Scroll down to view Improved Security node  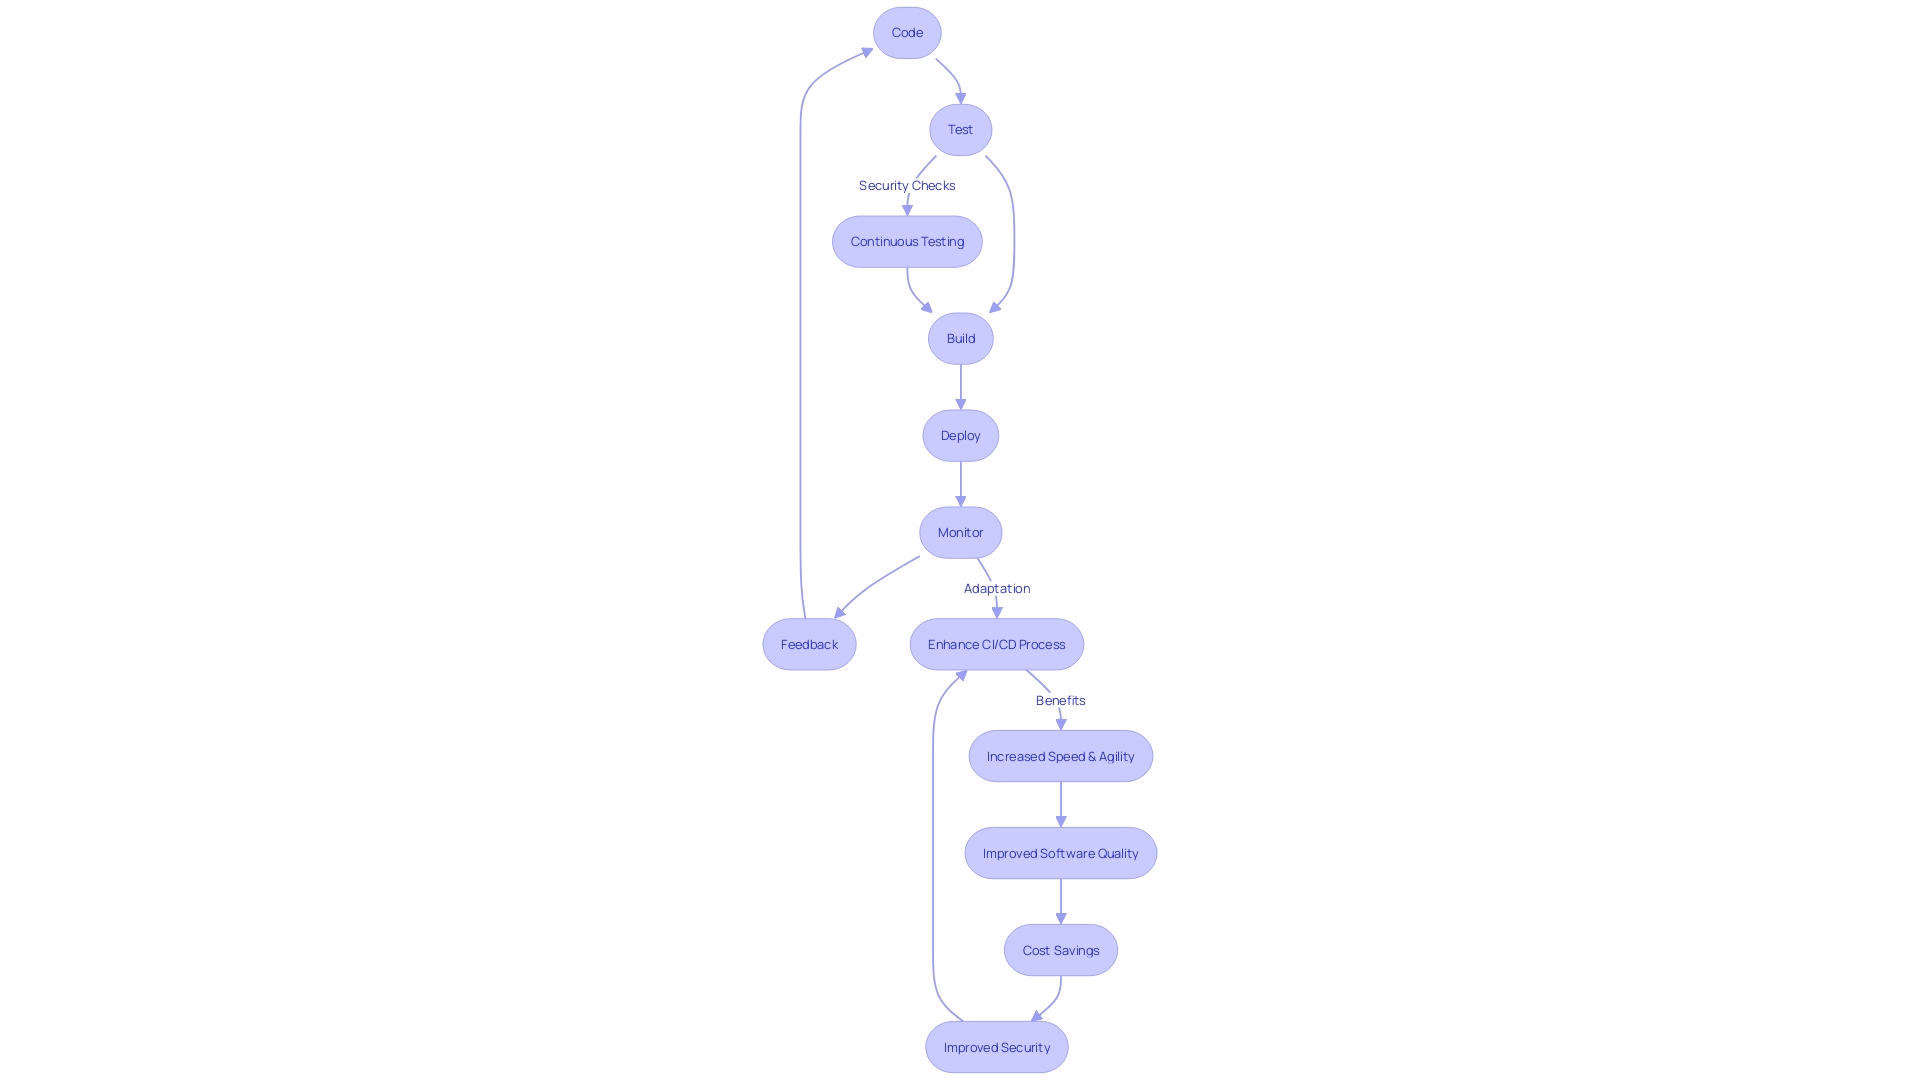click(x=996, y=1046)
